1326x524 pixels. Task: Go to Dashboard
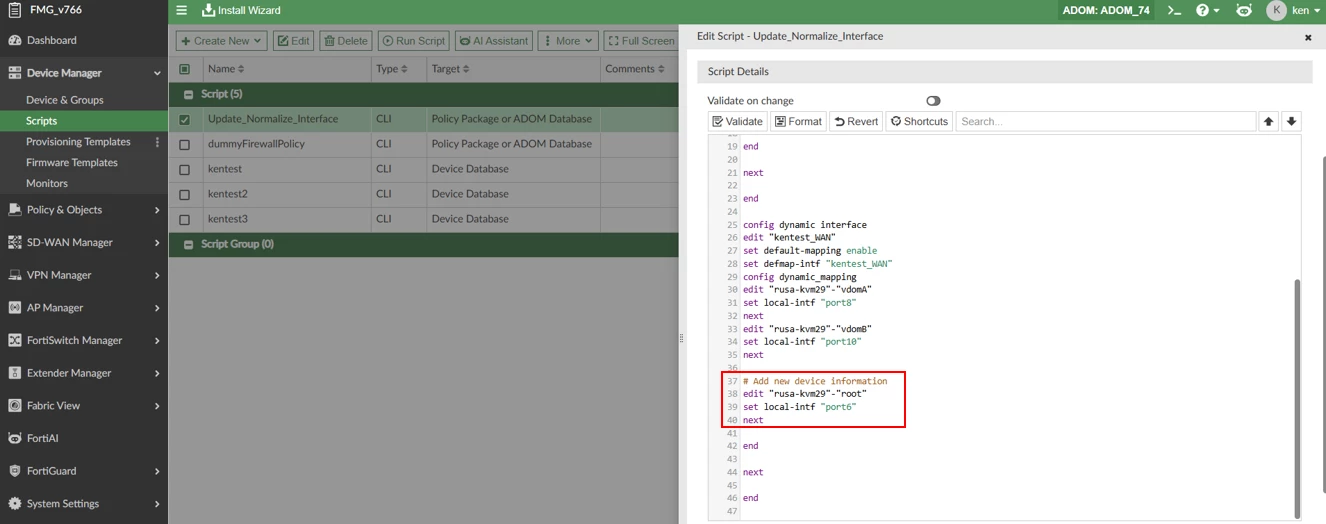click(x=51, y=40)
